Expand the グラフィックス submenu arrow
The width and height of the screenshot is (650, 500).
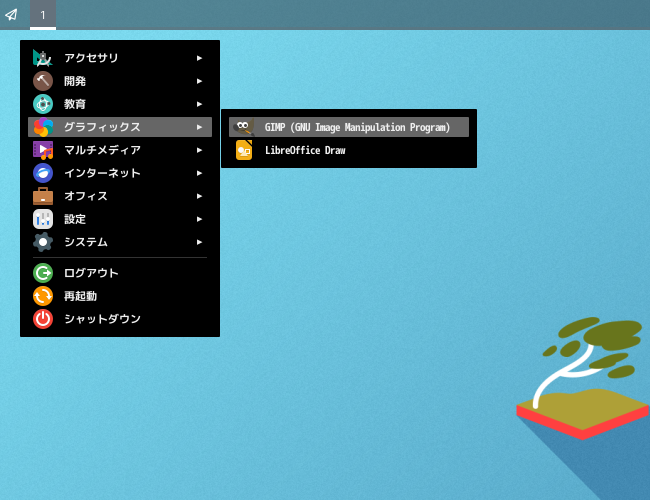pos(199,127)
